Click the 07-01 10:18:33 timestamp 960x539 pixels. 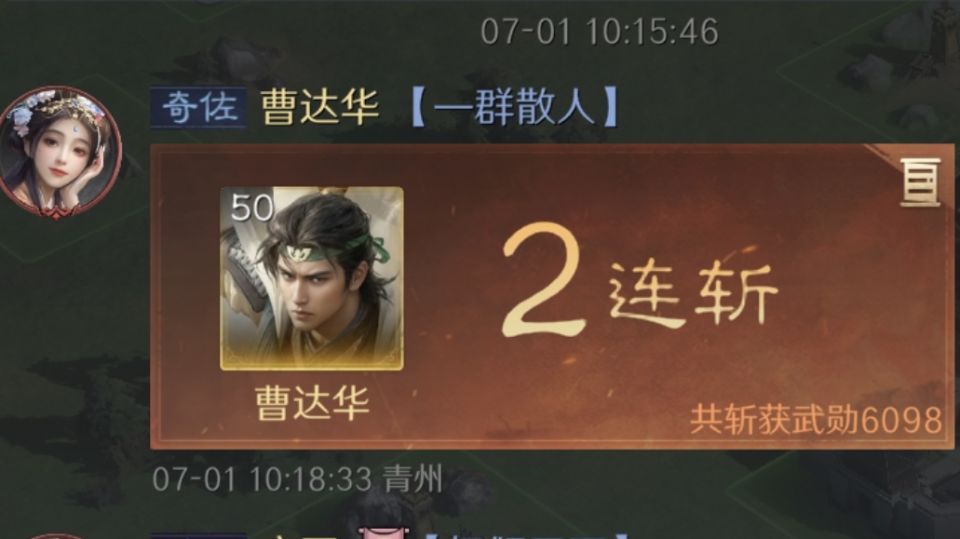click(262, 479)
